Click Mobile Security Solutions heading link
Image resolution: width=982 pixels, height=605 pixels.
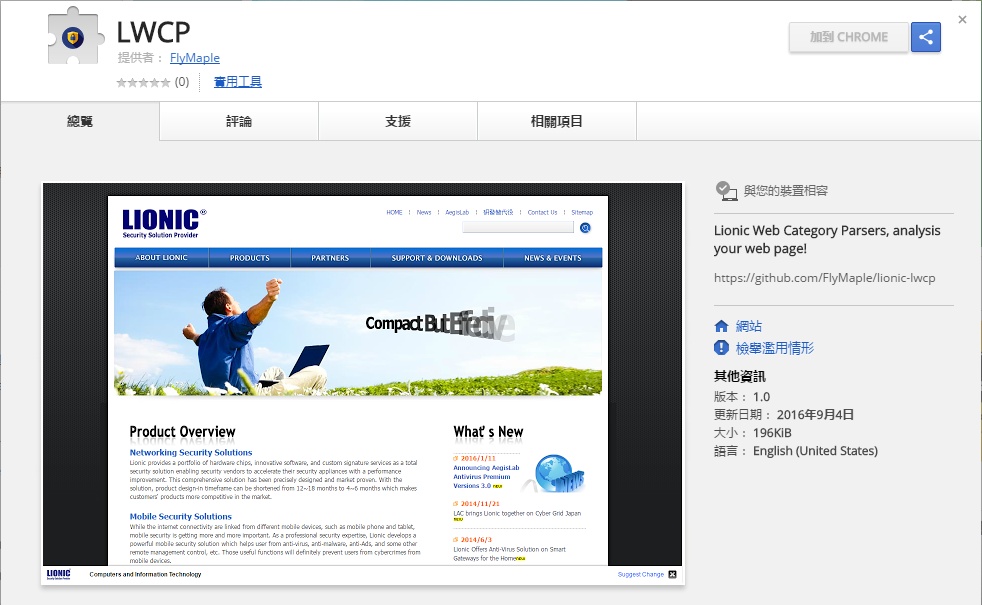(180, 517)
